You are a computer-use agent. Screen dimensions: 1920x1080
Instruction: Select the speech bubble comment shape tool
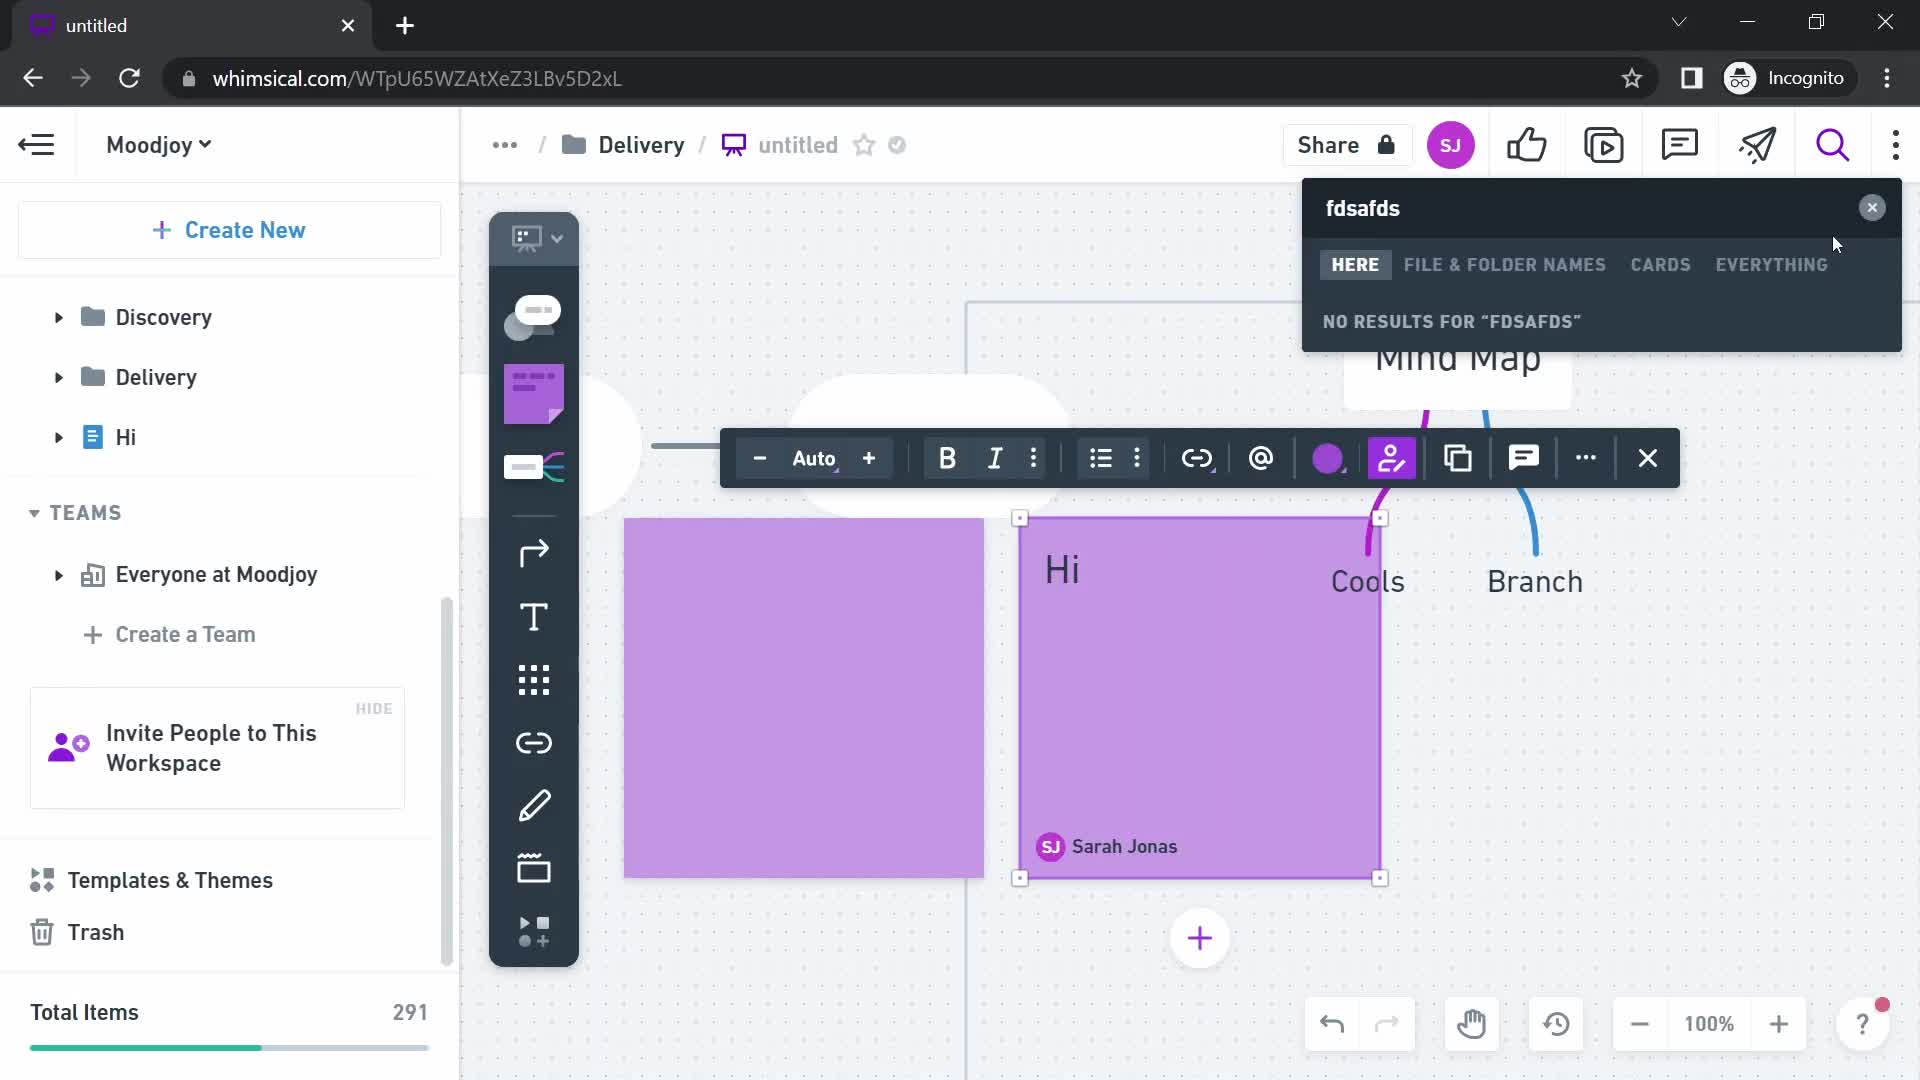point(534,317)
